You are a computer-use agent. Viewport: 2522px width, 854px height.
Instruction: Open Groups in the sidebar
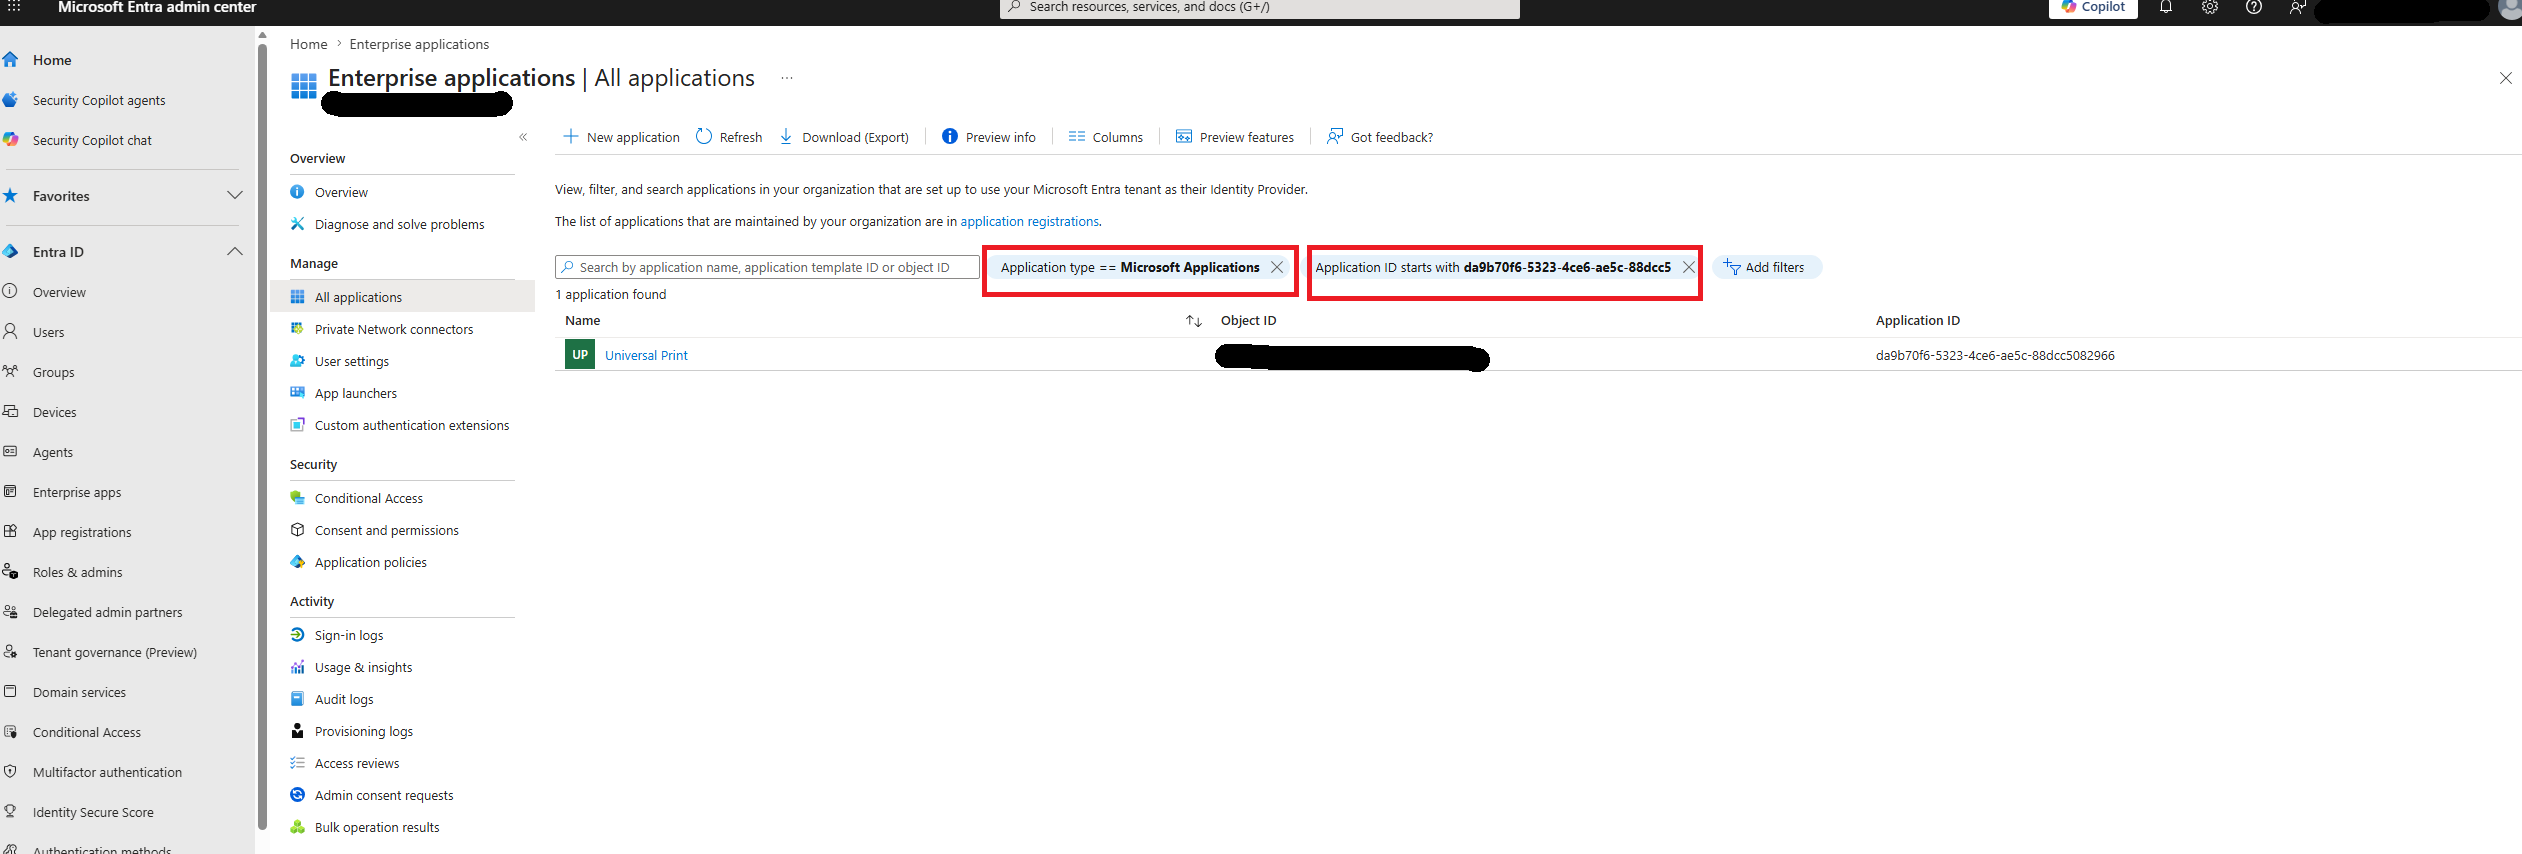53,372
